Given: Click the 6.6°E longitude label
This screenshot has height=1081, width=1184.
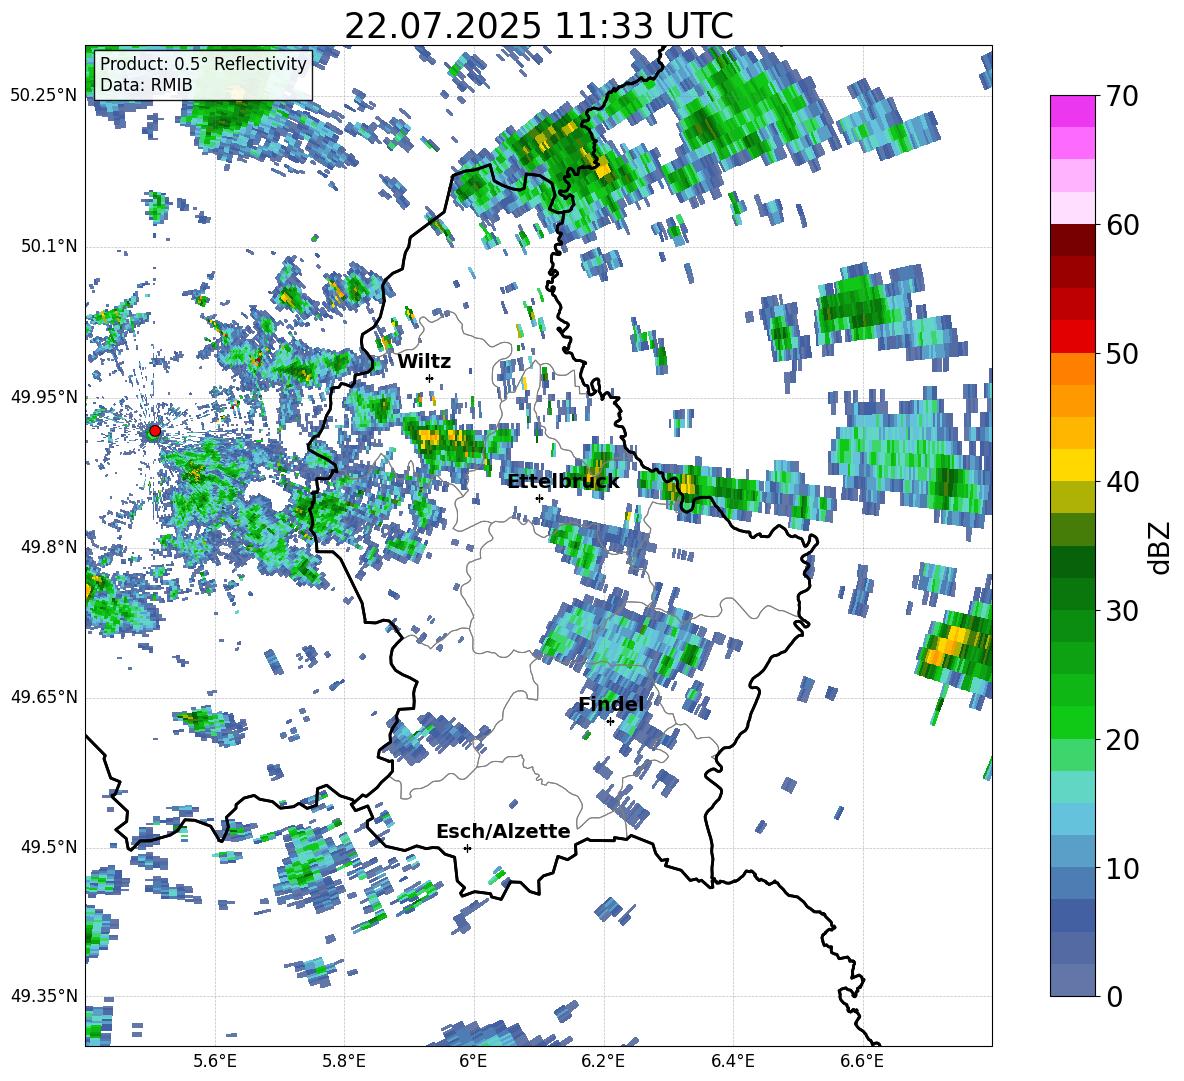Looking at the screenshot, I should click(x=862, y=1061).
